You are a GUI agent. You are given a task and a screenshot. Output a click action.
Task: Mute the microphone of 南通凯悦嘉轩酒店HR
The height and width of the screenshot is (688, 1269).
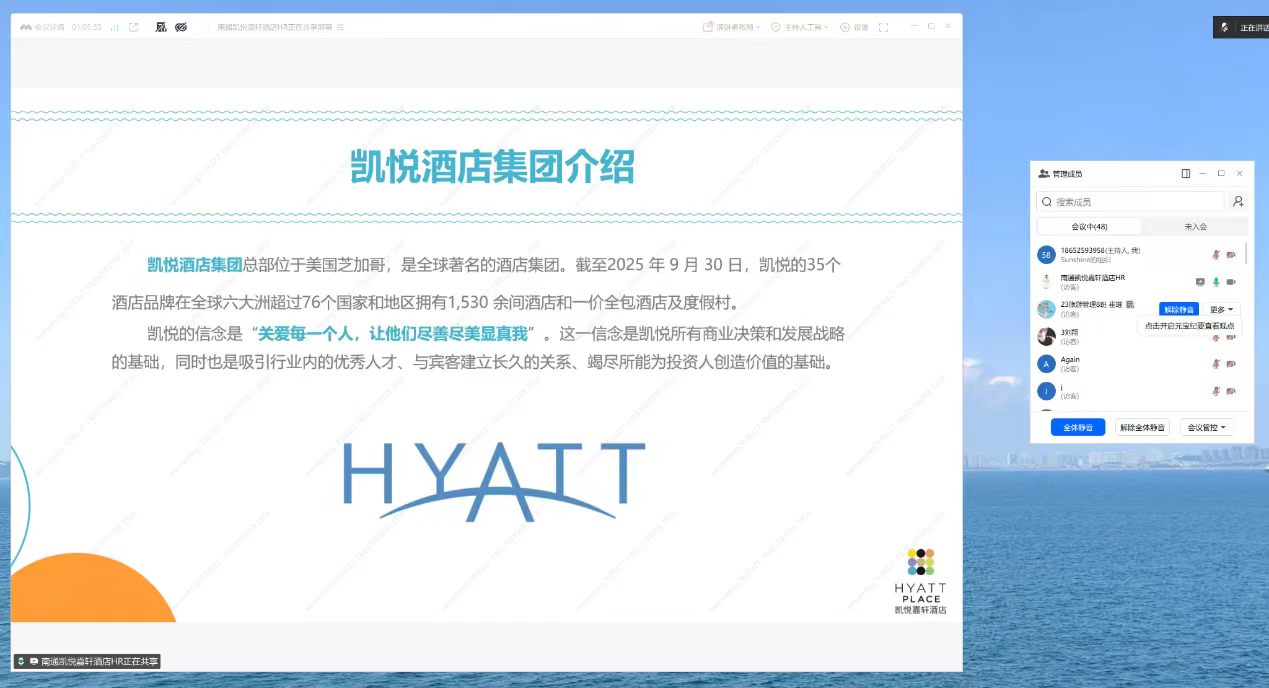click(x=1216, y=282)
